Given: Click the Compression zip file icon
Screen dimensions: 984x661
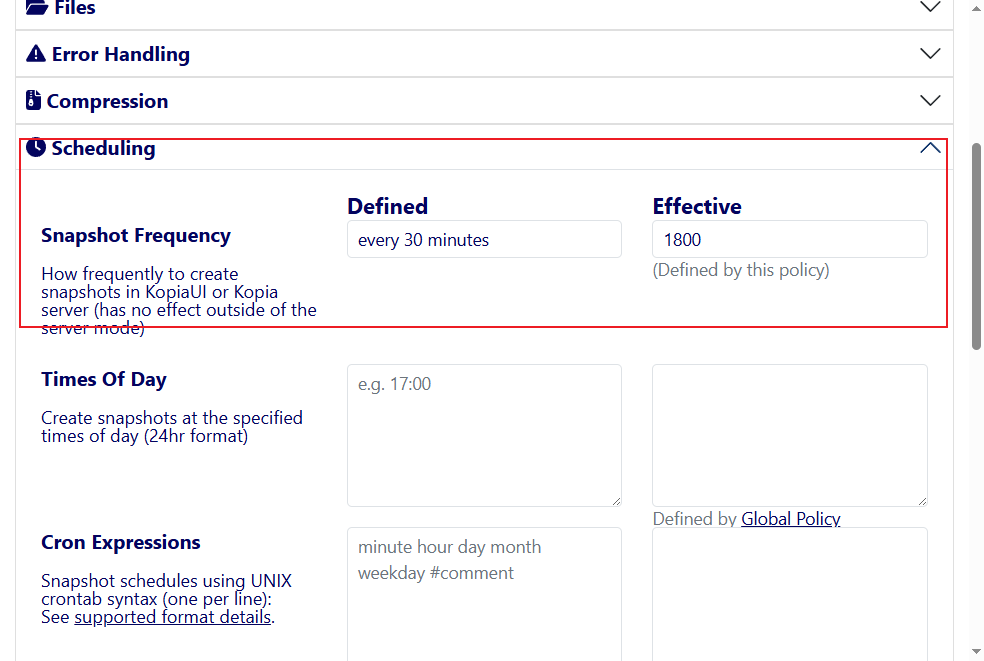Looking at the screenshot, I should (x=34, y=101).
